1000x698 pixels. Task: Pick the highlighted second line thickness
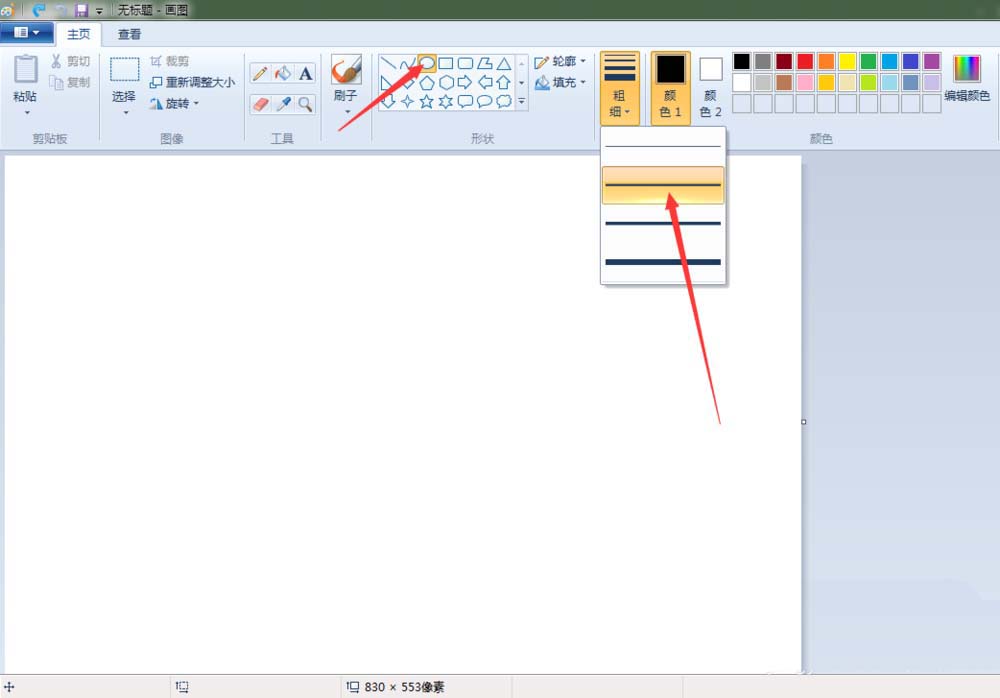(x=663, y=185)
